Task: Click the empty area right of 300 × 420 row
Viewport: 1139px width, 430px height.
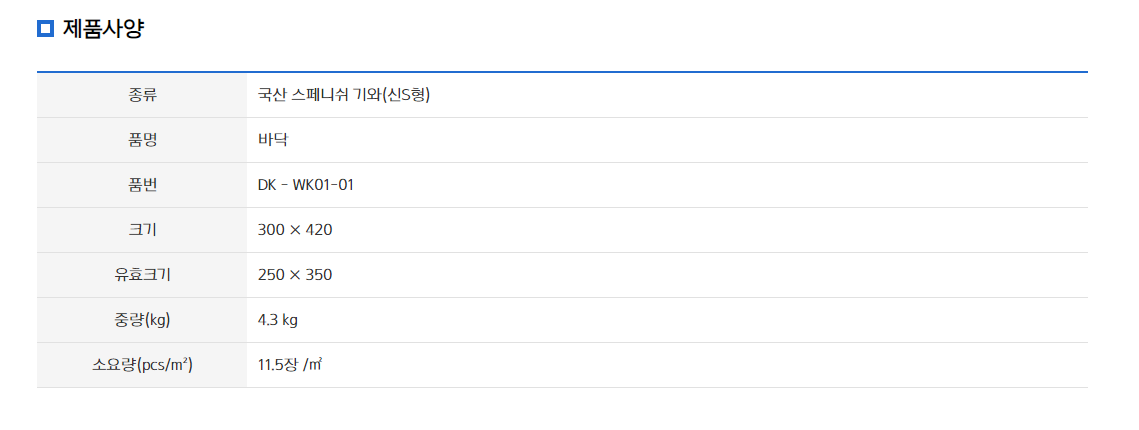Action: [710, 230]
